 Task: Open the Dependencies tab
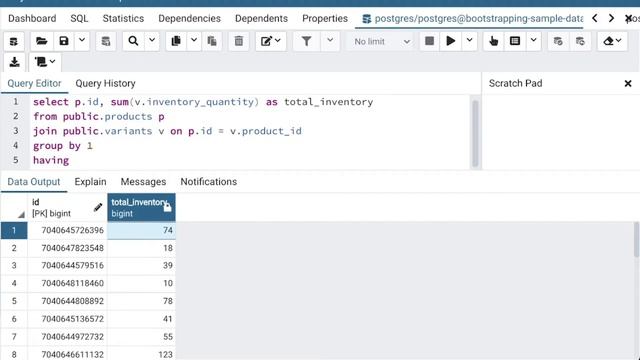pyautogui.click(x=189, y=18)
